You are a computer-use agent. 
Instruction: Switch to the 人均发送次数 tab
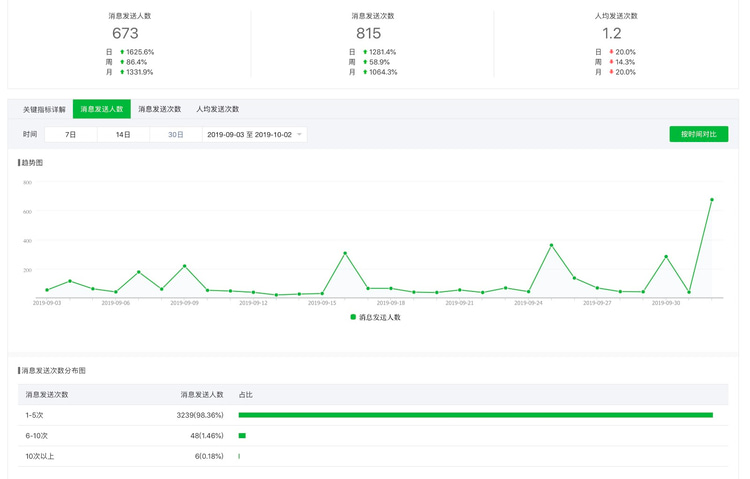[x=217, y=109]
